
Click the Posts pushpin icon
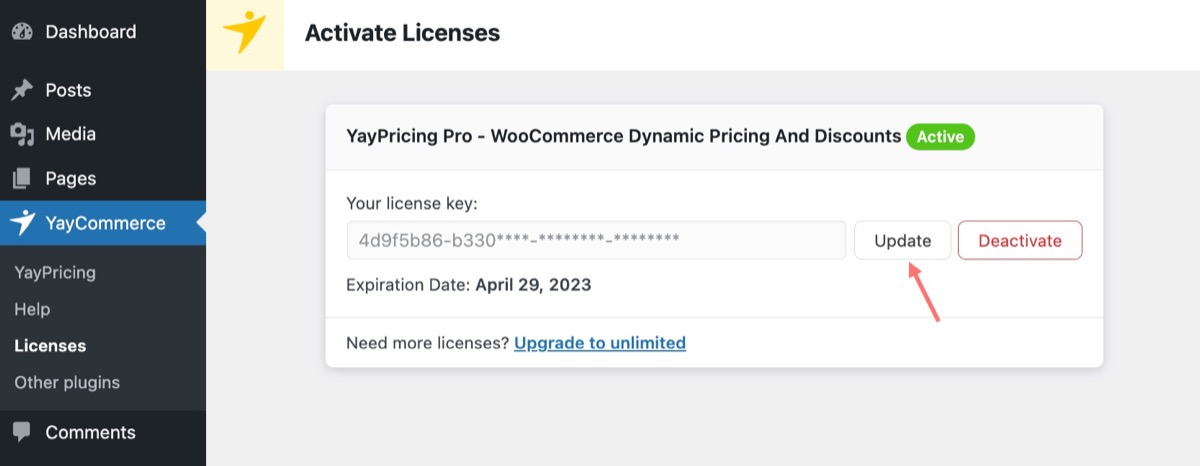[22, 90]
